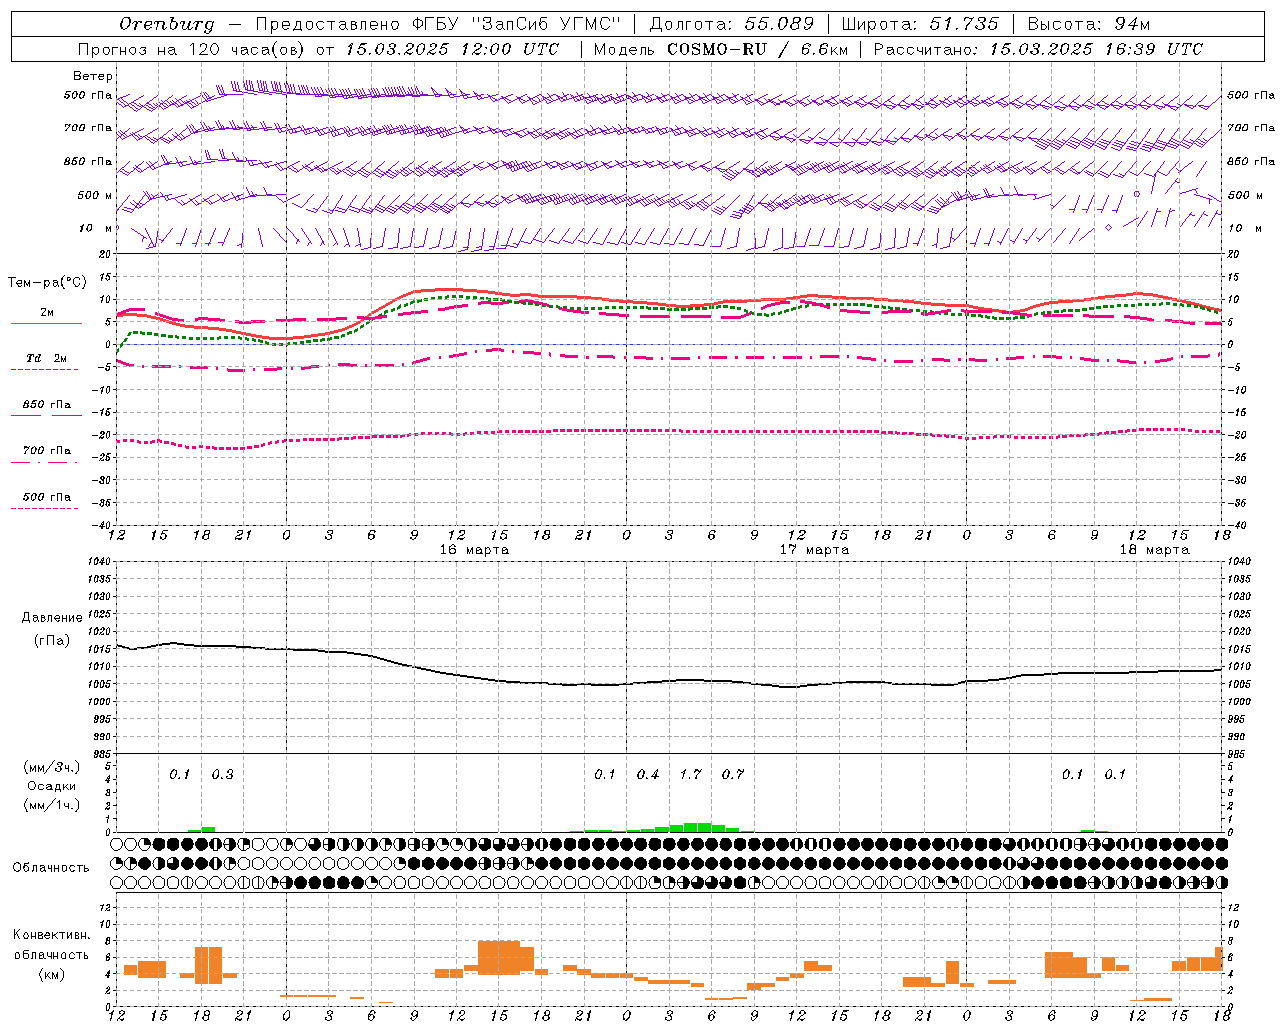The width and height of the screenshot is (1280, 1024).
Task: Click the 'Осадки' precipitation label
Action: point(52,786)
